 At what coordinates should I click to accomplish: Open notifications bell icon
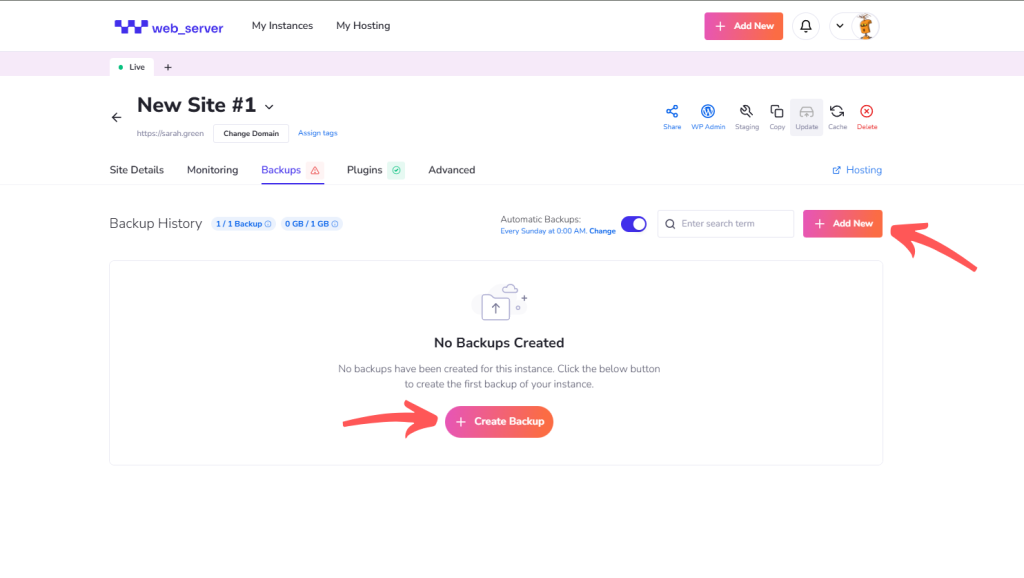click(x=806, y=26)
